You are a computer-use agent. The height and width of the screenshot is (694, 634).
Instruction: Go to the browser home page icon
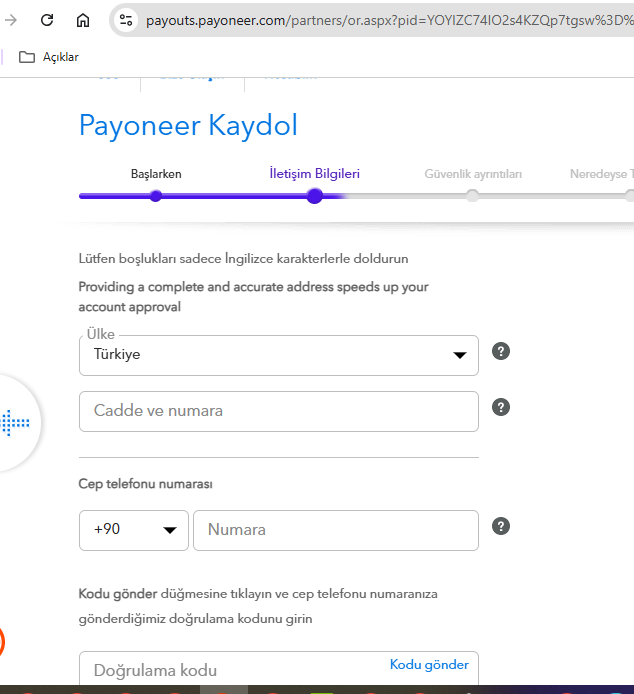pyautogui.click(x=83, y=20)
